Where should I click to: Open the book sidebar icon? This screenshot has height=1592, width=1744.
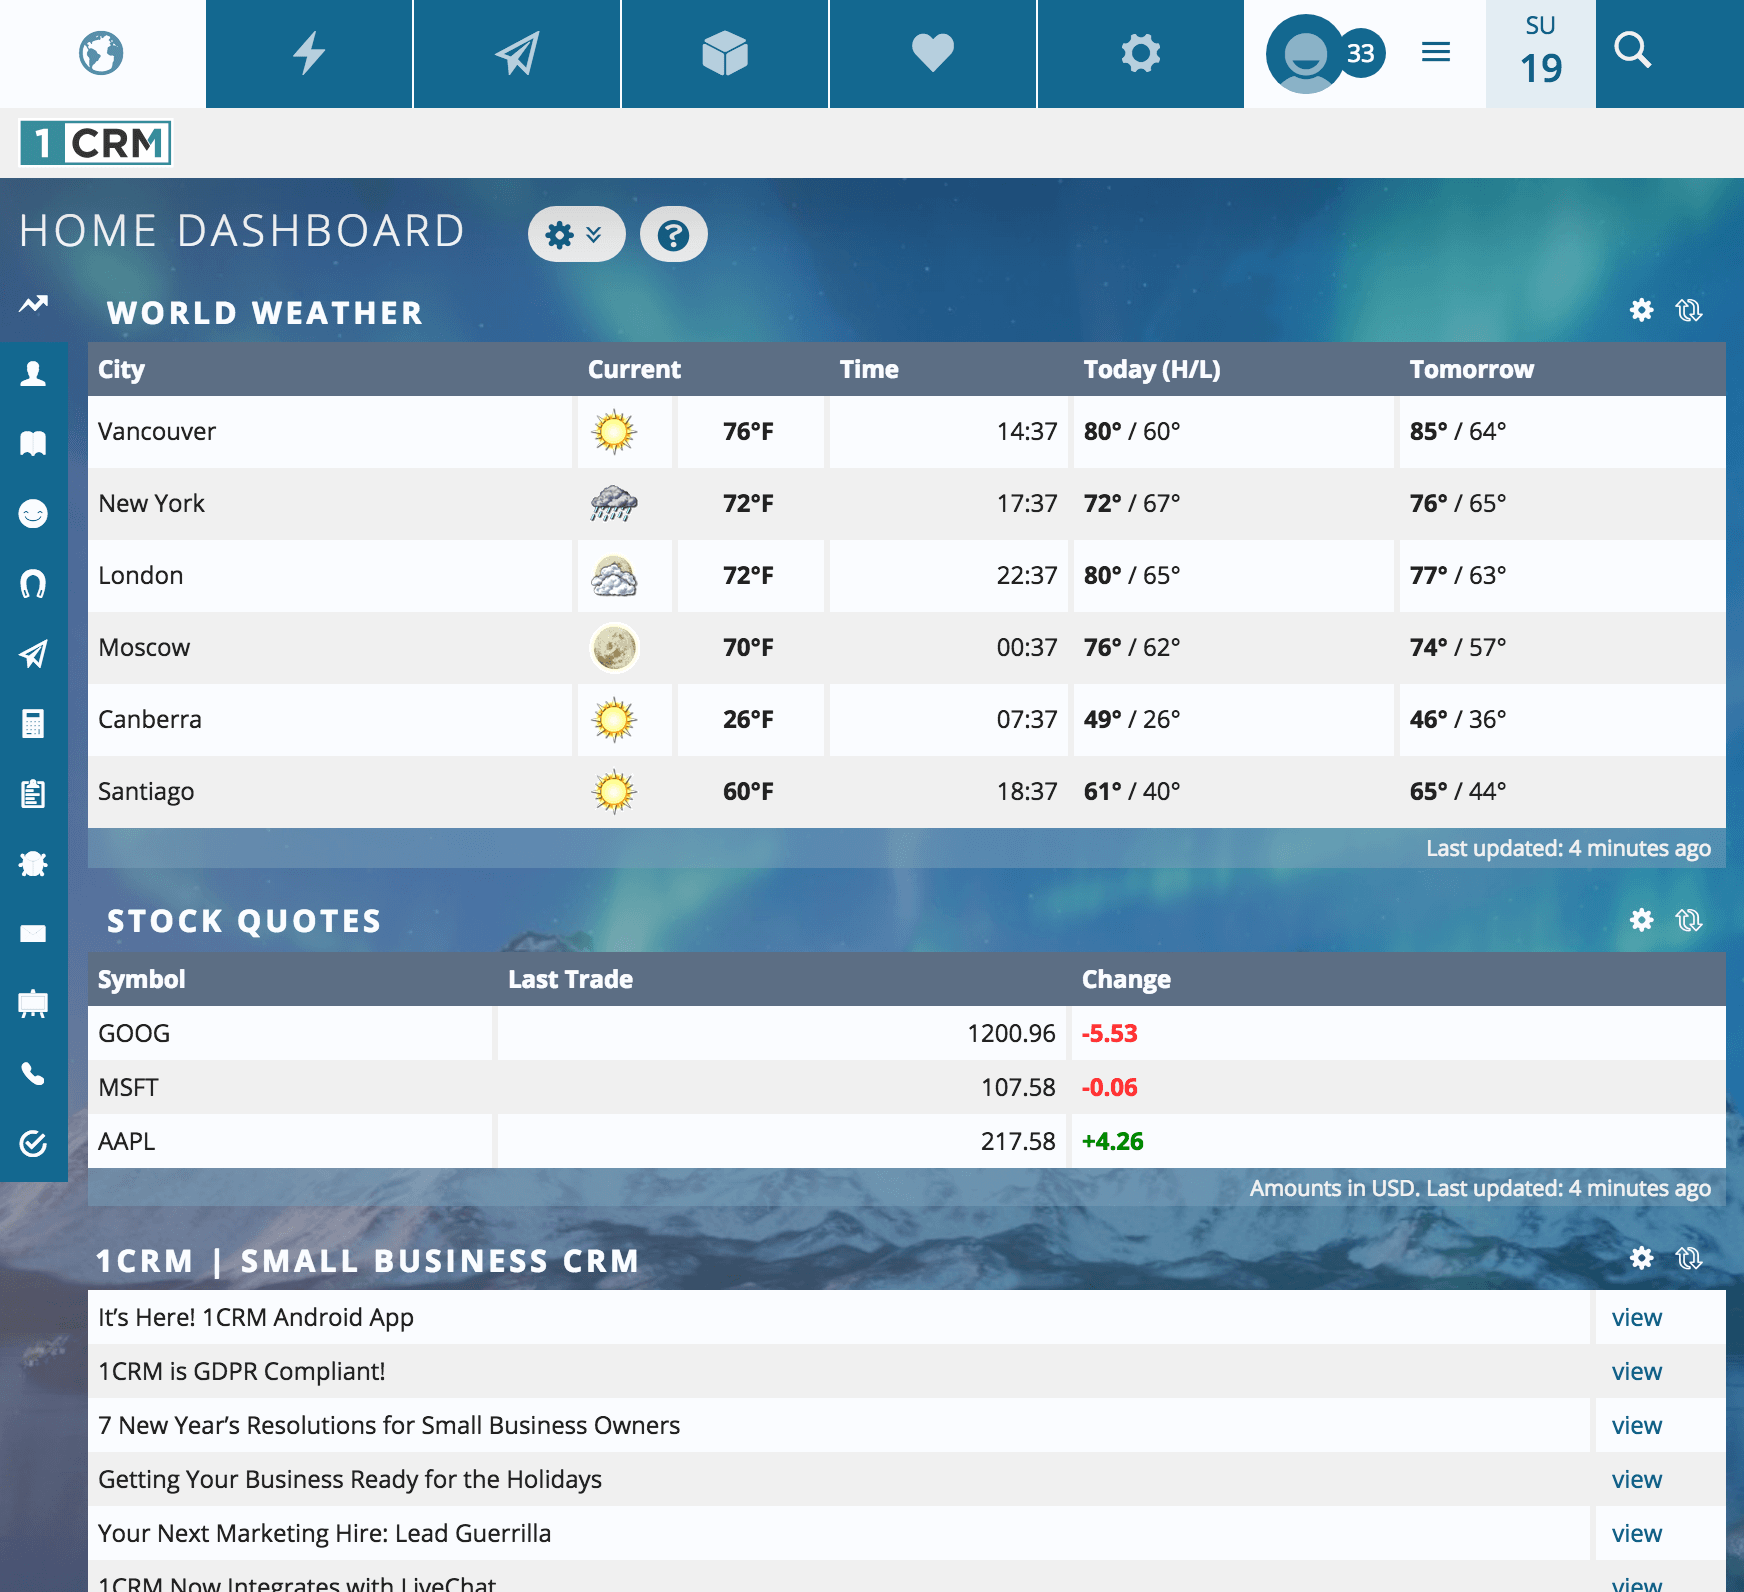pyautogui.click(x=33, y=443)
